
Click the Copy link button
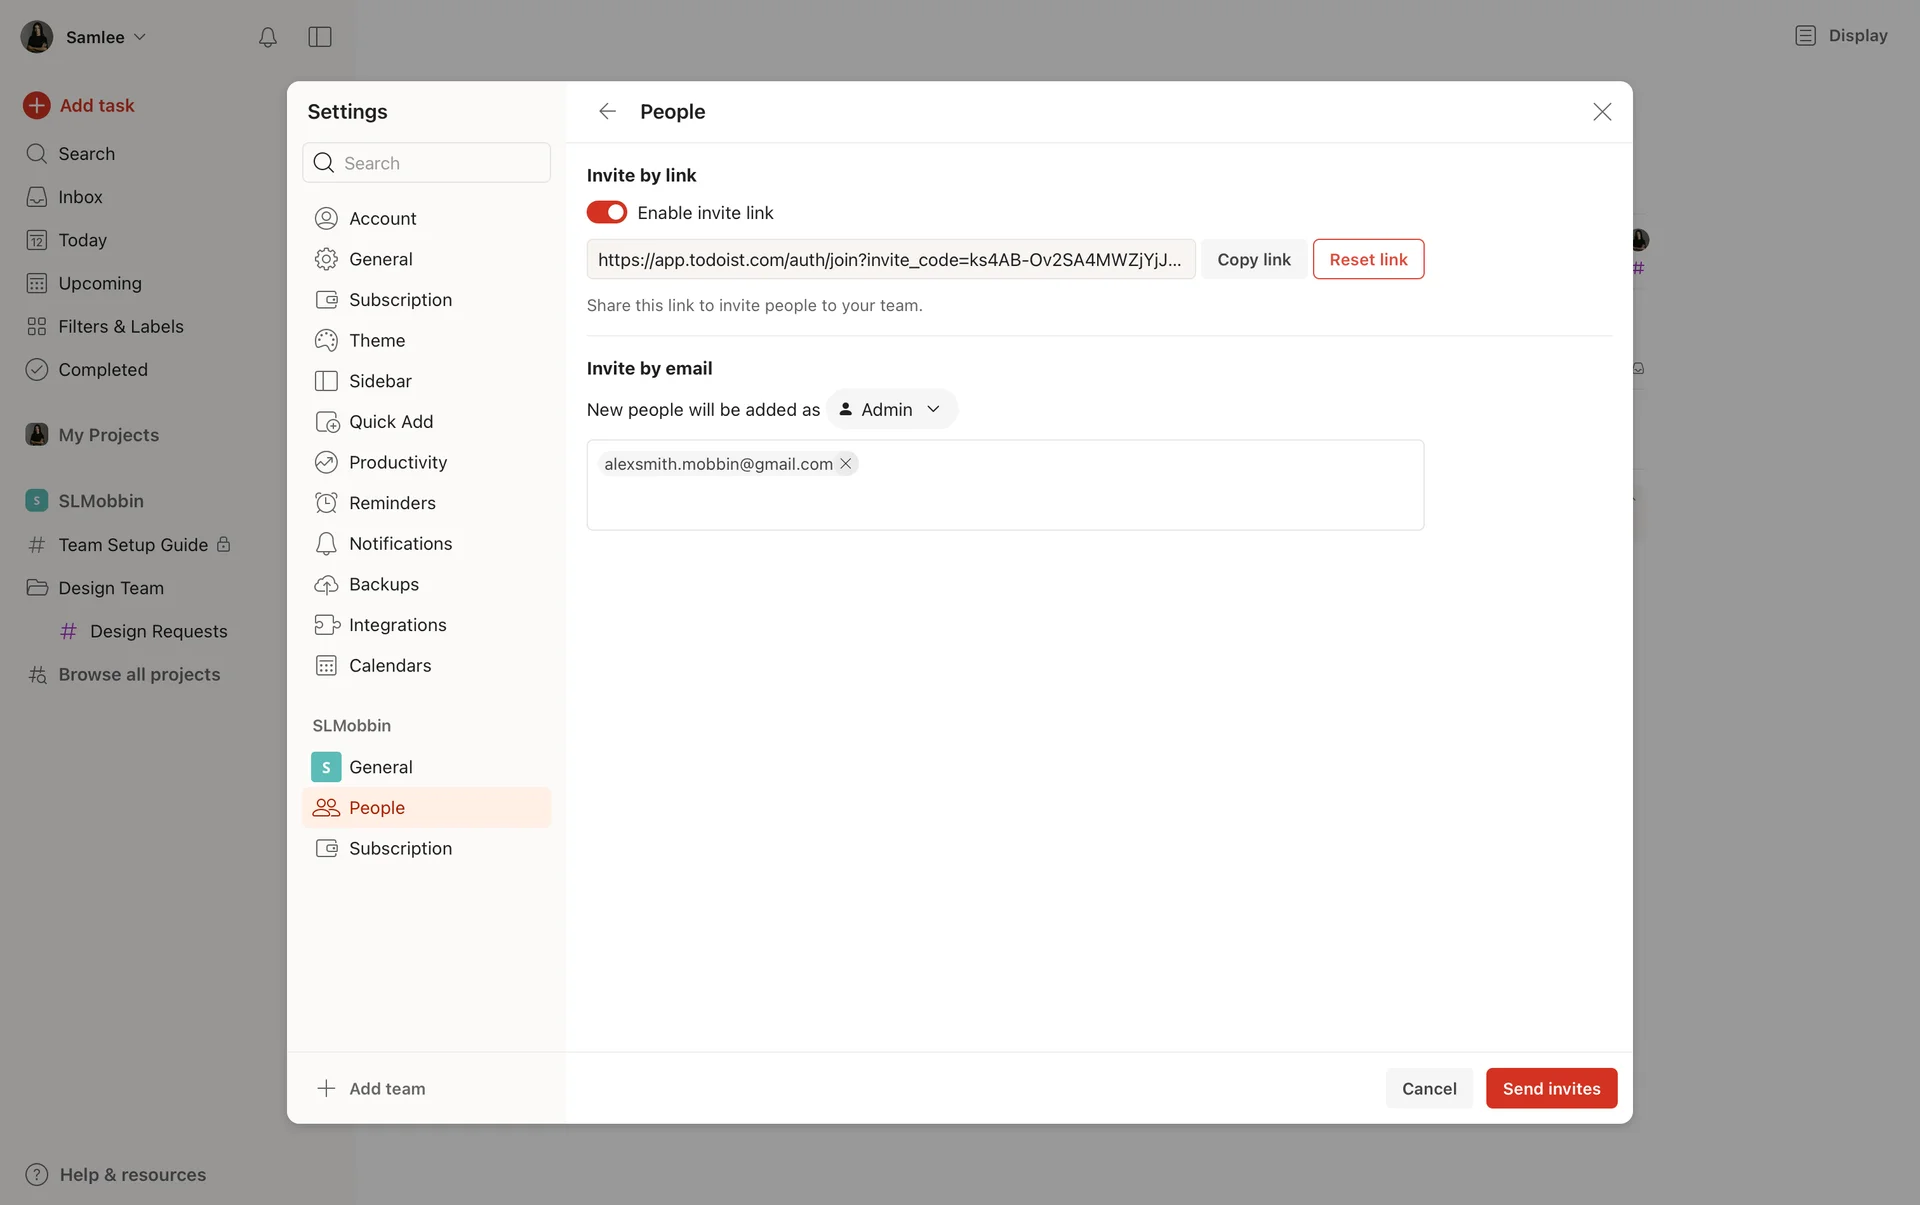click(x=1253, y=259)
